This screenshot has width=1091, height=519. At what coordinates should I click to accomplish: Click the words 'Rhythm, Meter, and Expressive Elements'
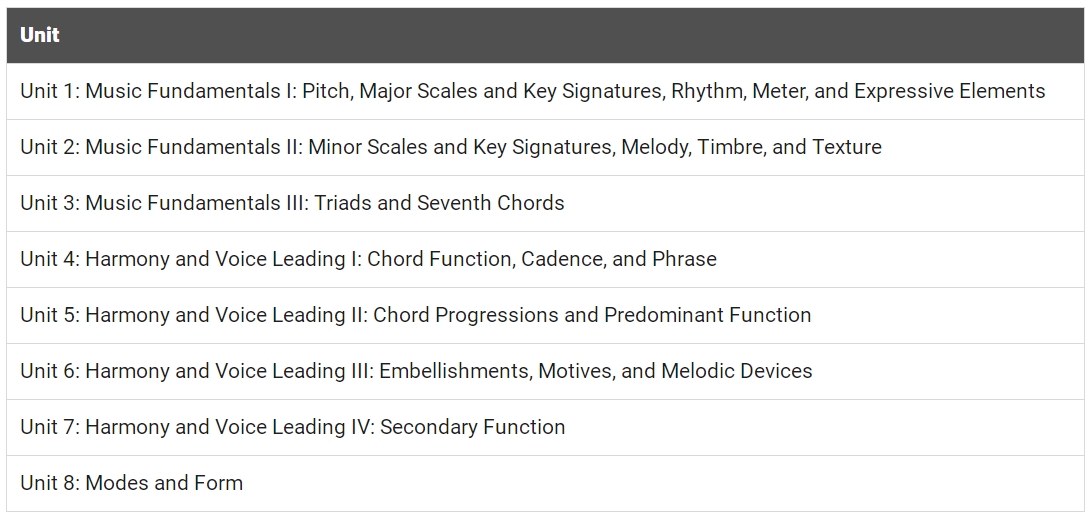858,92
